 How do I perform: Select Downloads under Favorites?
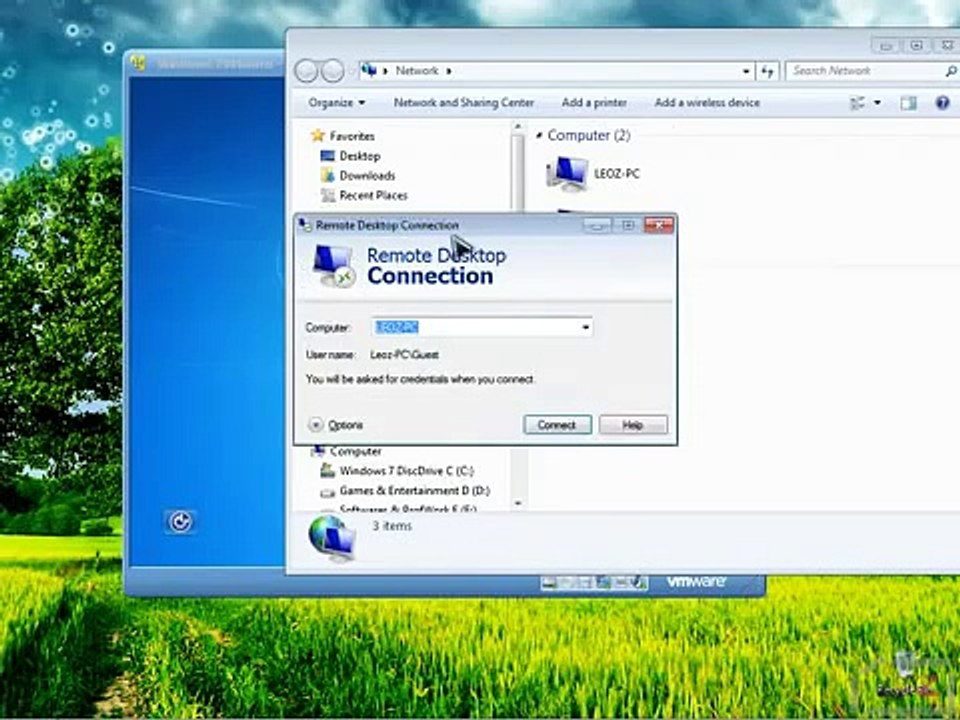pyautogui.click(x=367, y=176)
